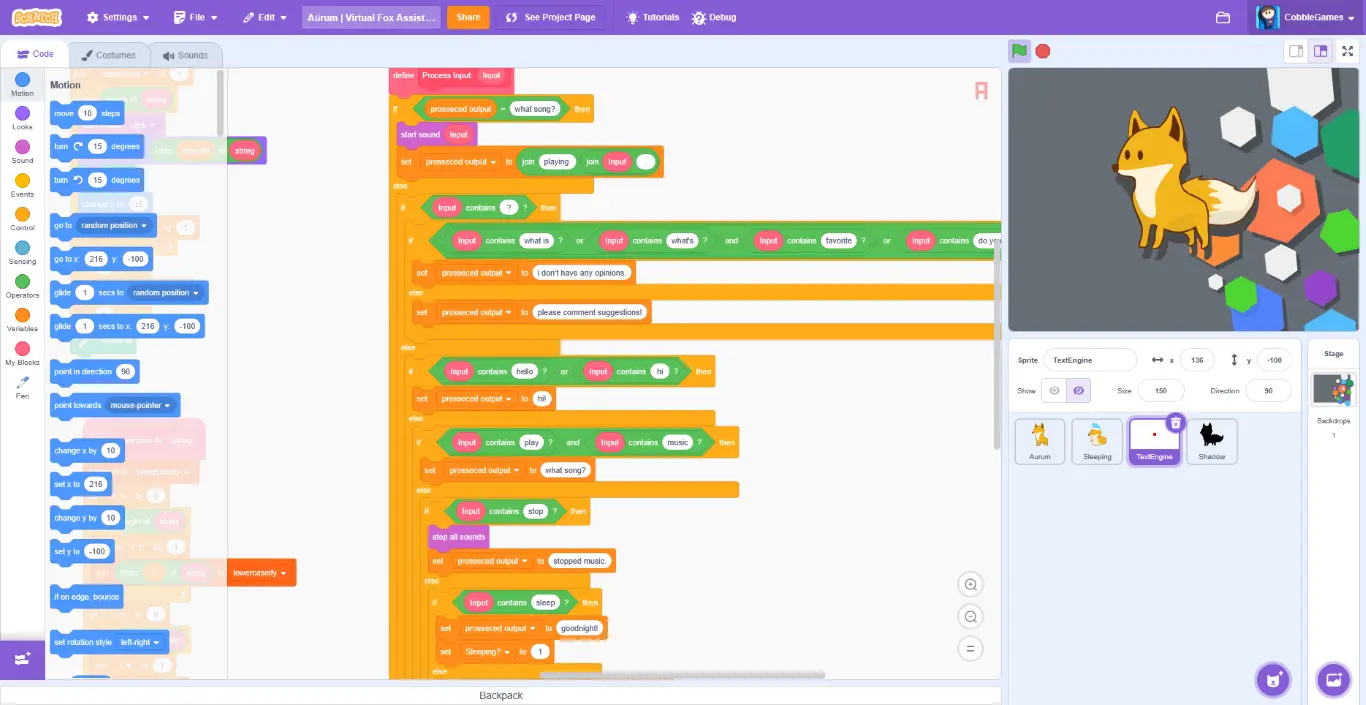Click the Share button
This screenshot has width=1366, height=705.
click(x=468, y=17)
